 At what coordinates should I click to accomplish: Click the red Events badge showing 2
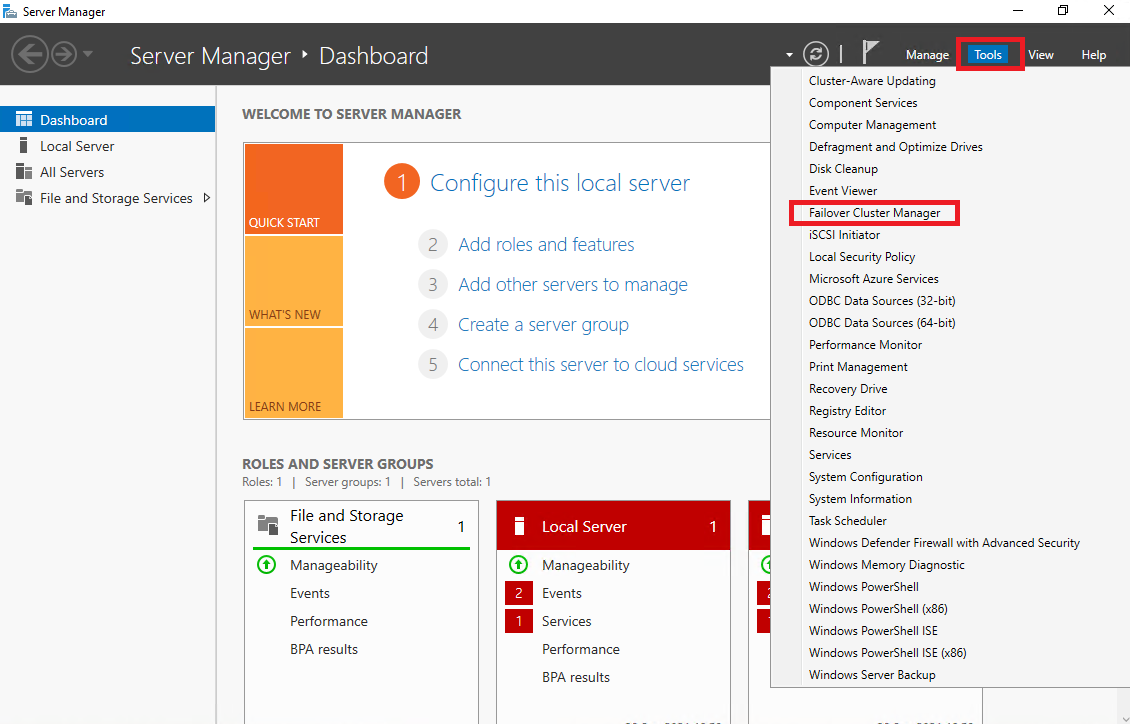(518, 592)
